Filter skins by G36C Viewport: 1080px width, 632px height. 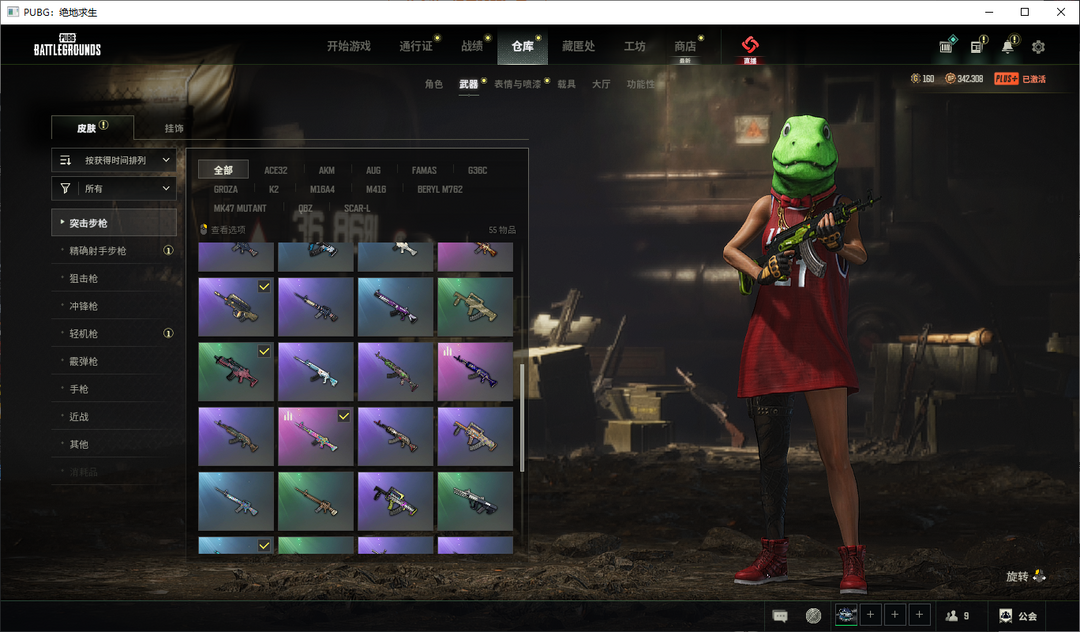click(477, 170)
